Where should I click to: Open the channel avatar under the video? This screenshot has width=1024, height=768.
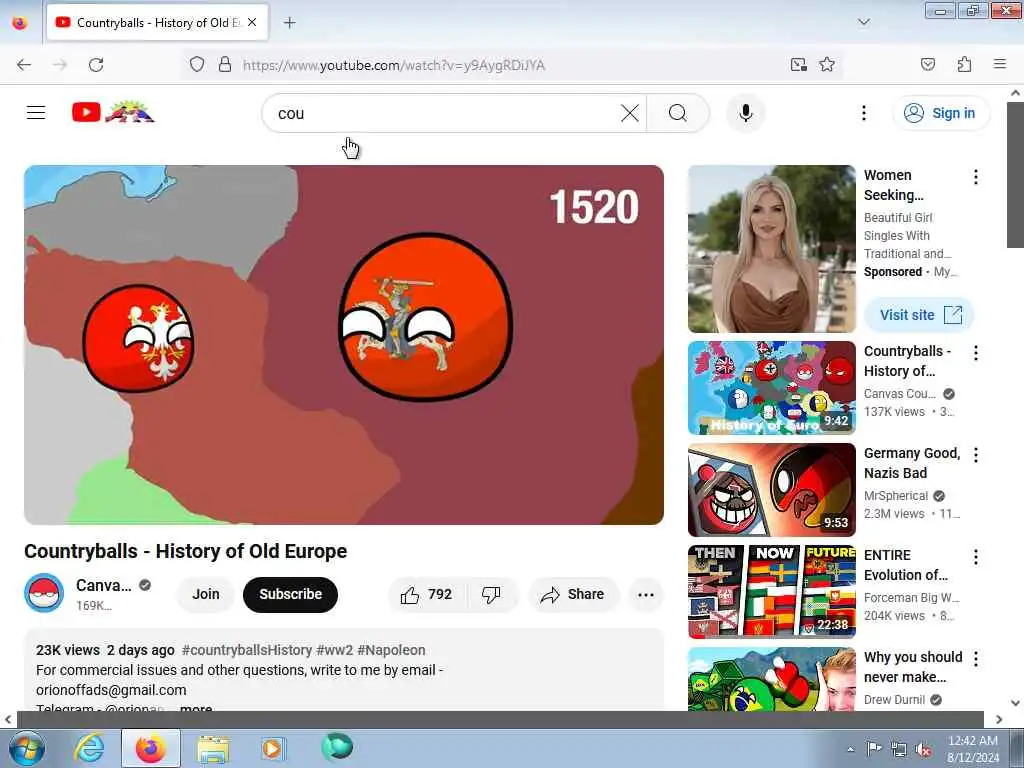coord(44,593)
